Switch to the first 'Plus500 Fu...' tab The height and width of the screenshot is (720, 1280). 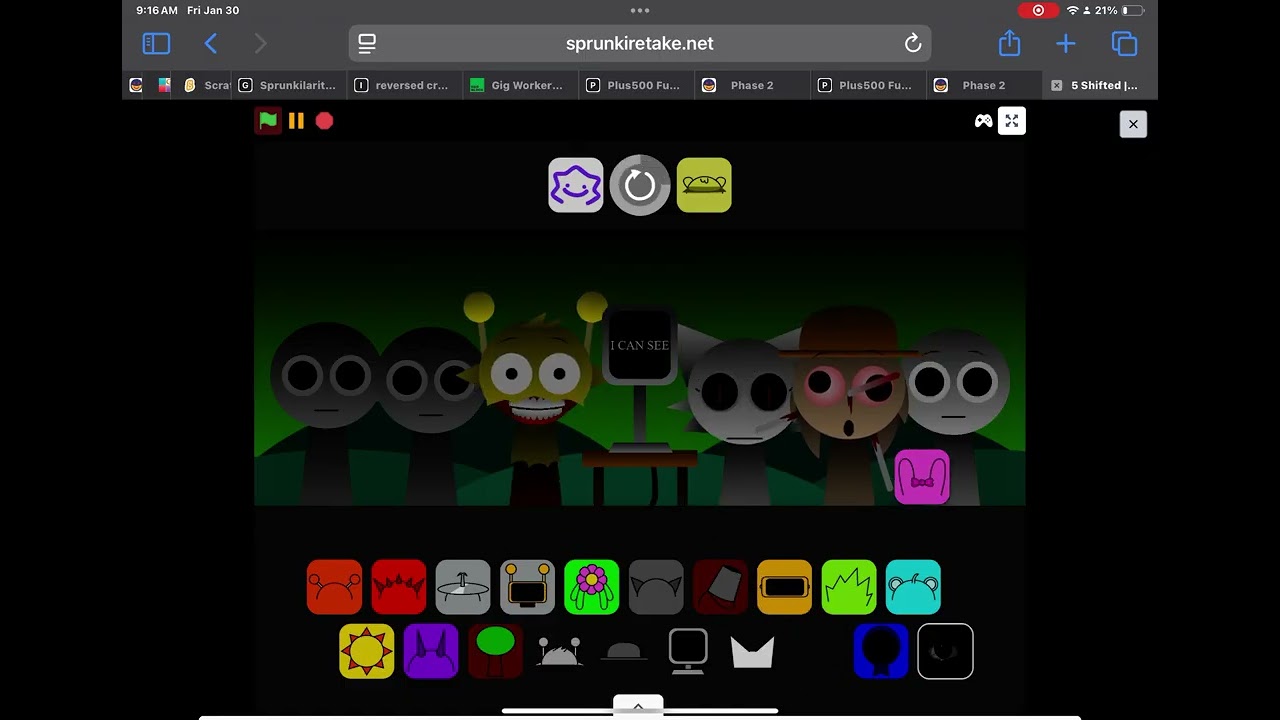(x=637, y=86)
